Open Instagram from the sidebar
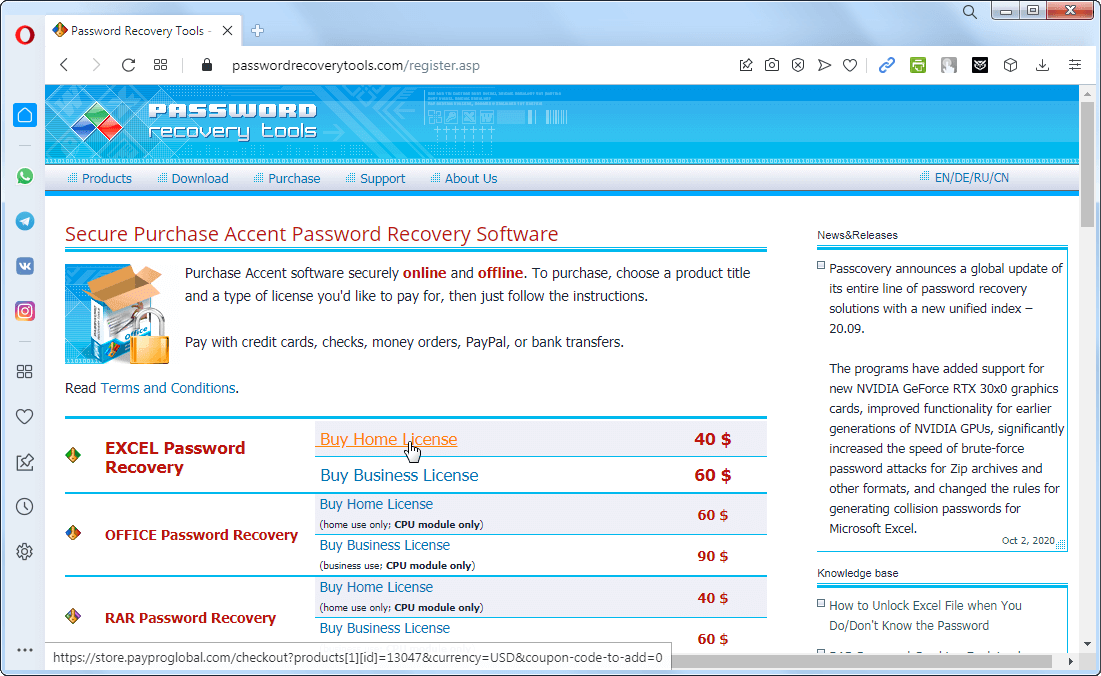Image resolution: width=1101 pixels, height=676 pixels. point(25,311)
